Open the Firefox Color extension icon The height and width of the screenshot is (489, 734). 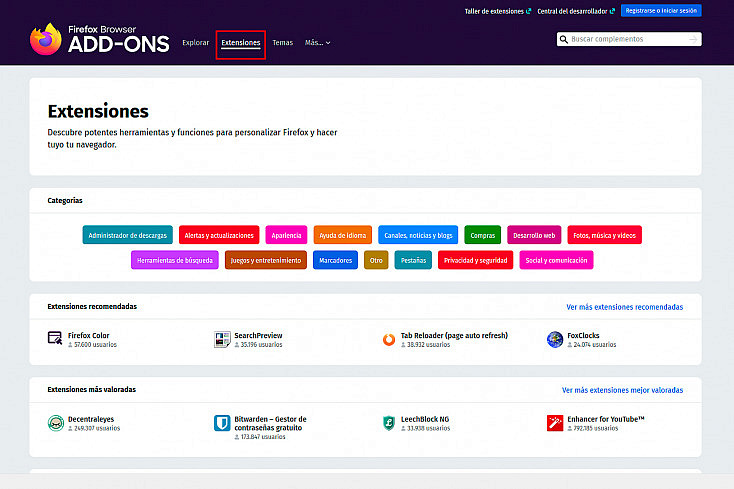pyautogui.click(x=55, y=338)
